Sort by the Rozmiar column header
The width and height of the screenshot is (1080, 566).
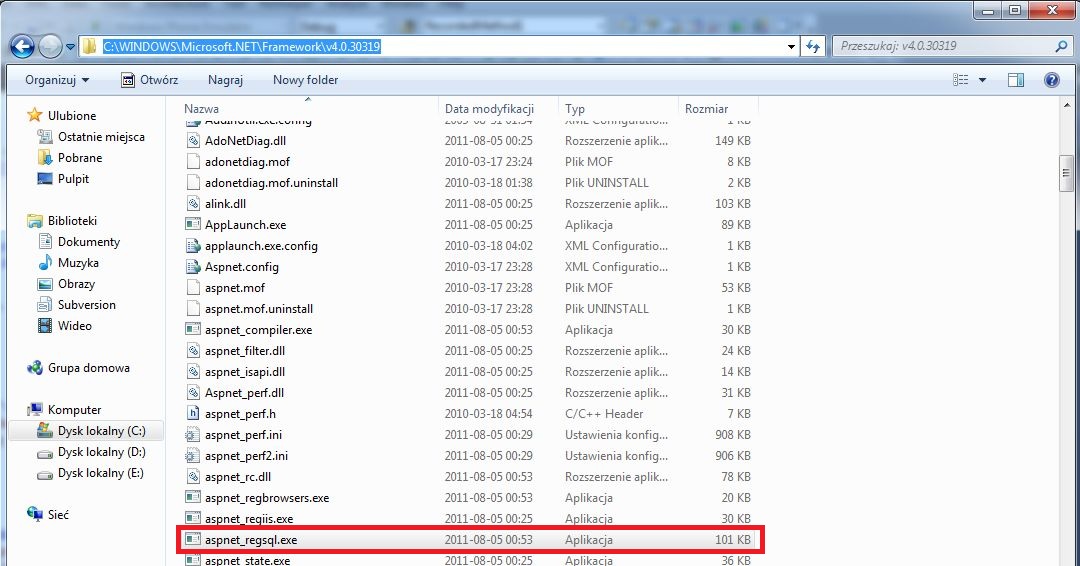[x=707, y=109]
